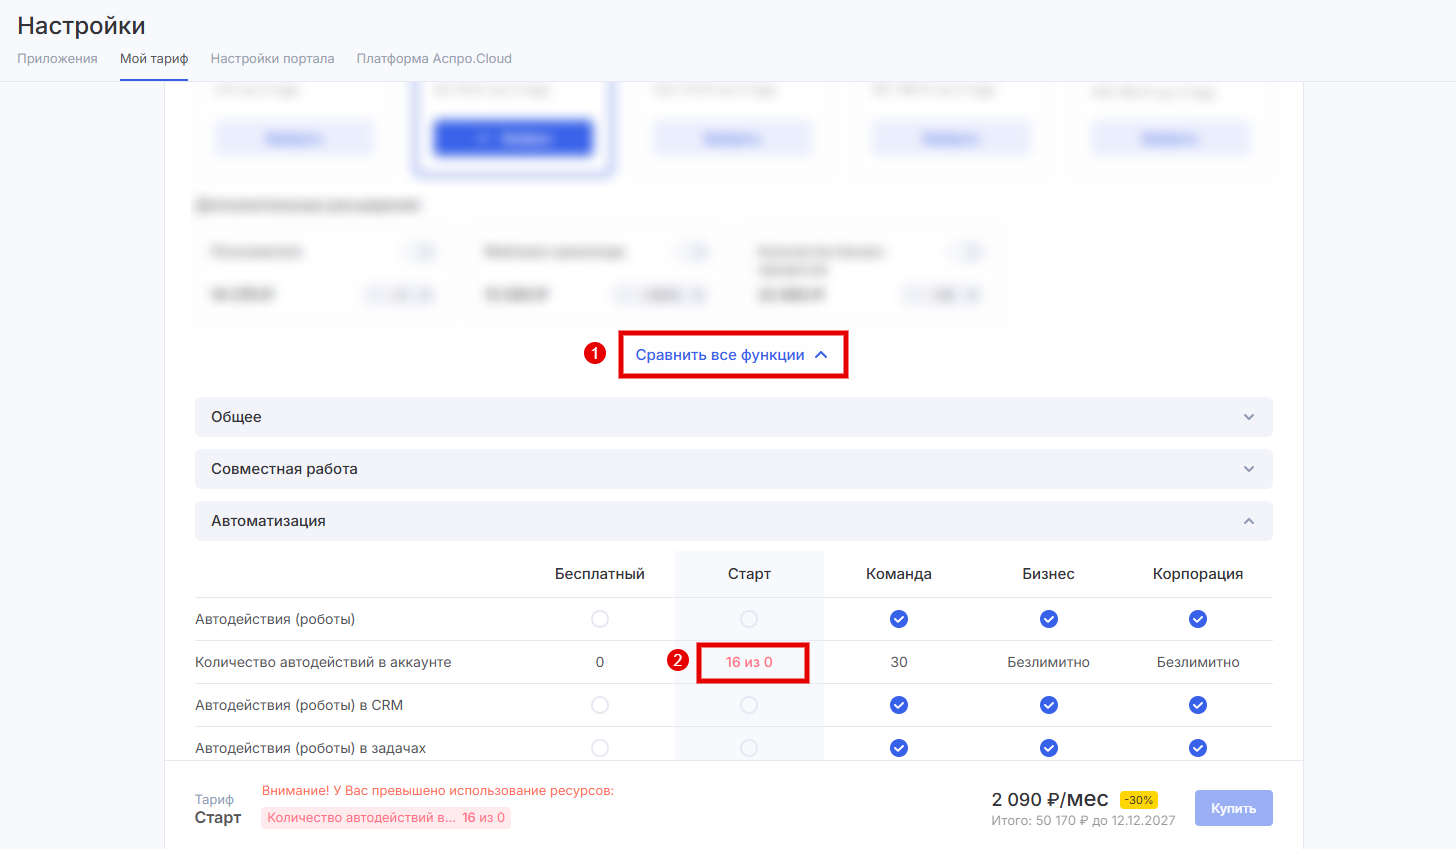This screenshot has height=849, width=1456.
Task: Open the Приложения tab
Action: click(57, 59)
